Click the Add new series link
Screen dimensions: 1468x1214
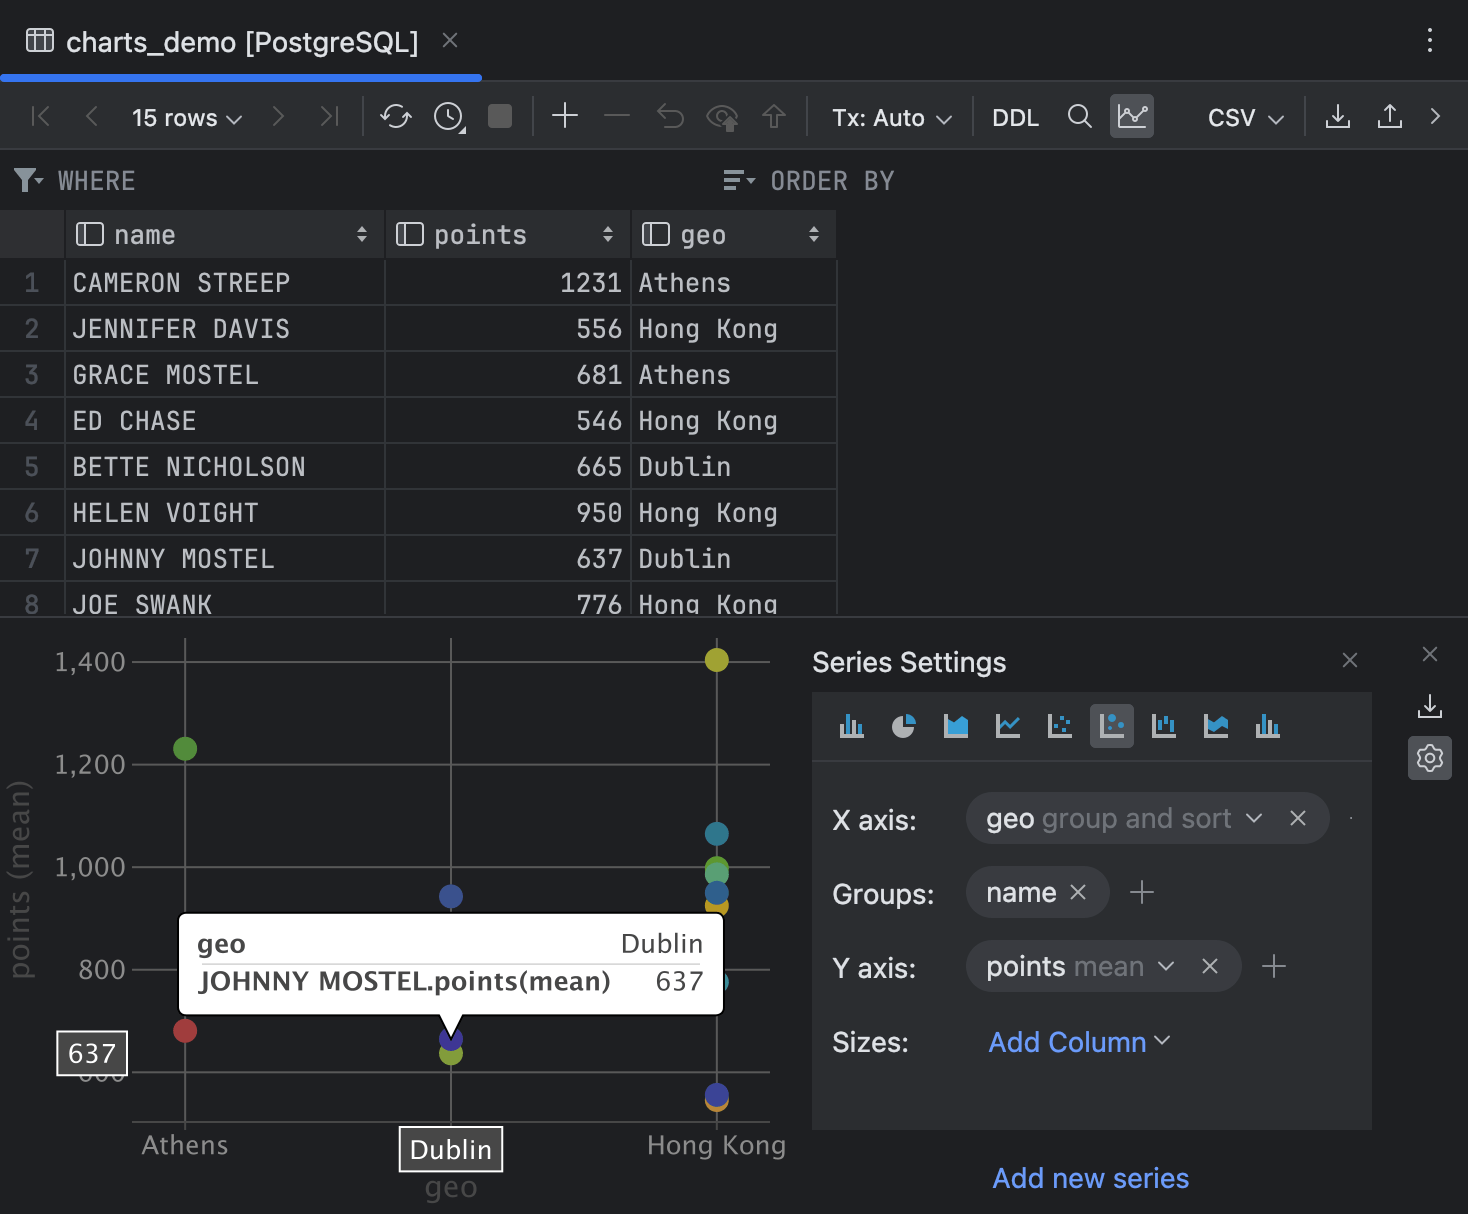tap(1090, 1177)
